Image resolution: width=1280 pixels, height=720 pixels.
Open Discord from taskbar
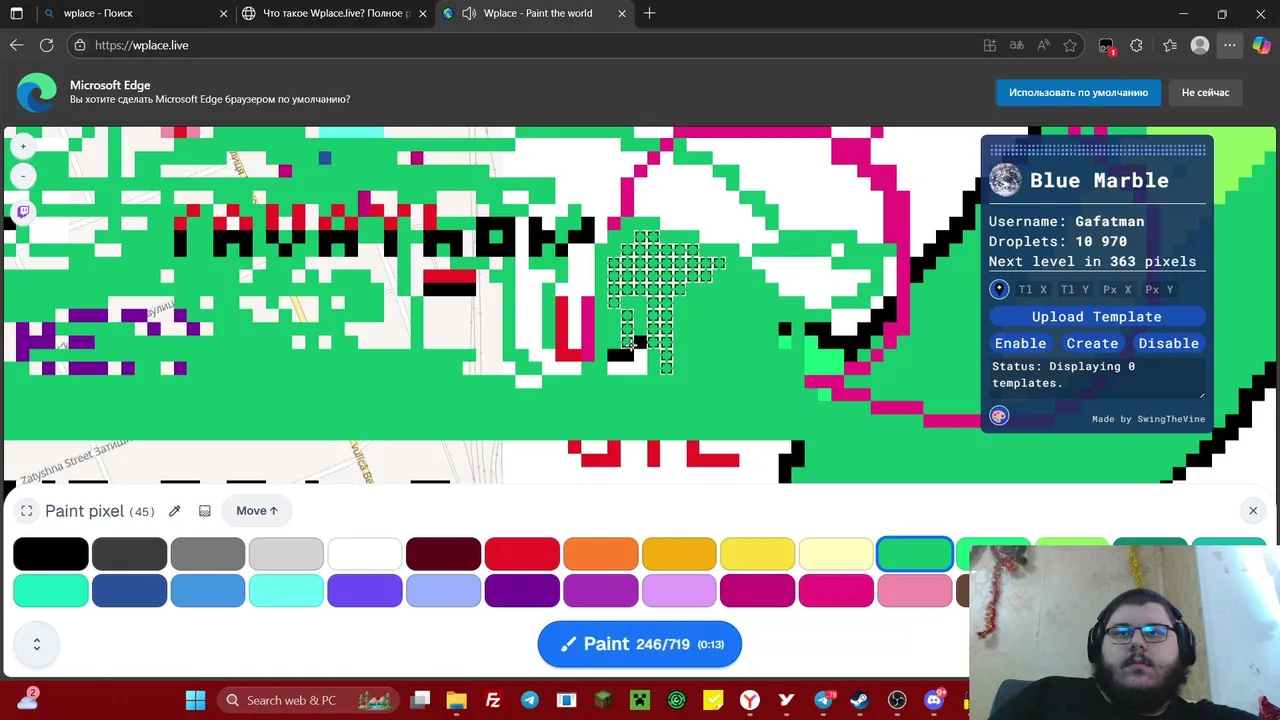coord(934,700)
